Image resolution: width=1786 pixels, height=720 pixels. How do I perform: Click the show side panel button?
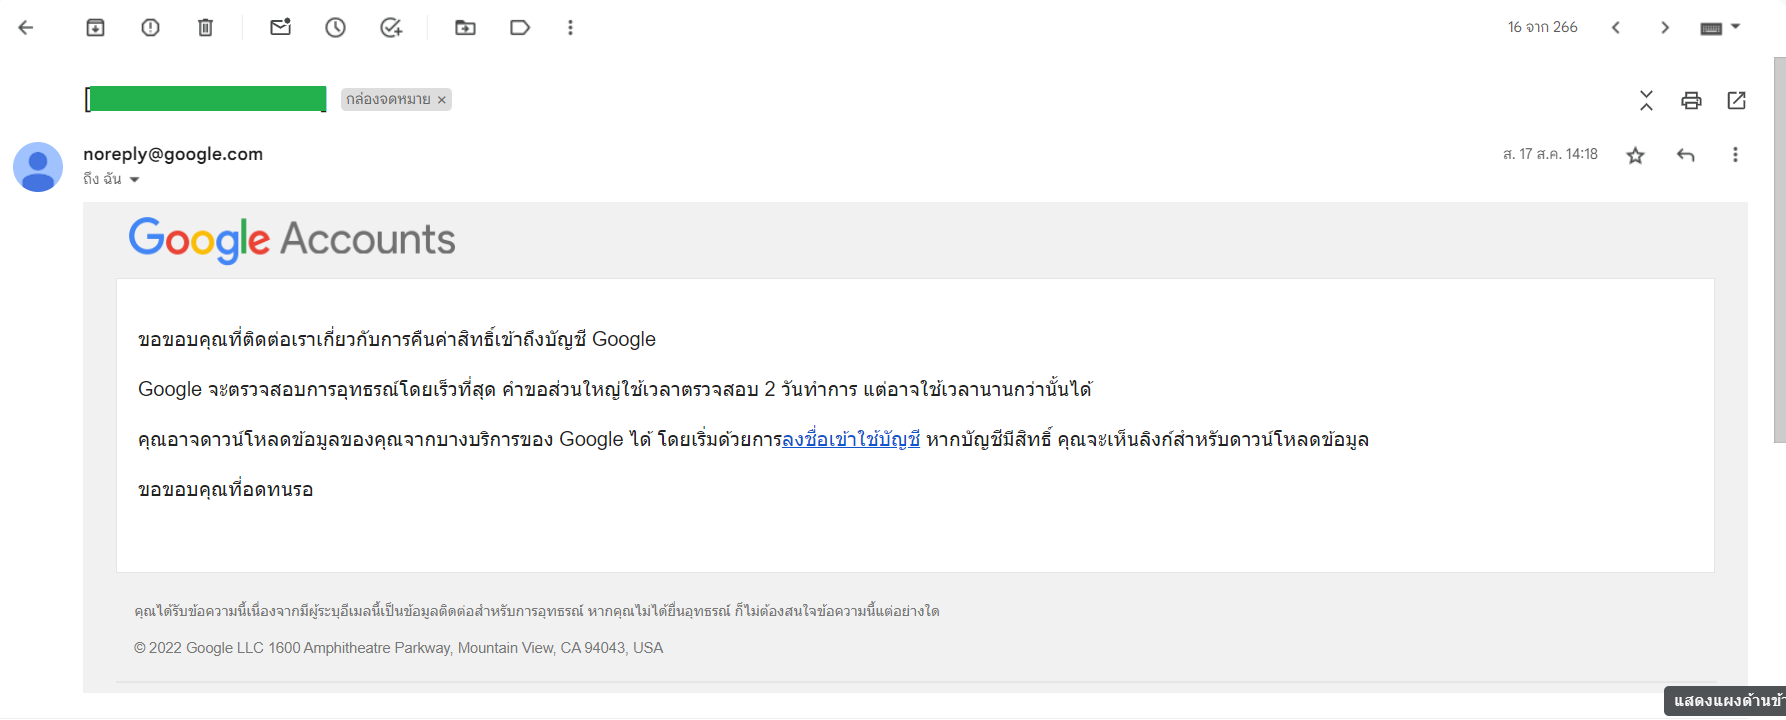(1726, 701)
